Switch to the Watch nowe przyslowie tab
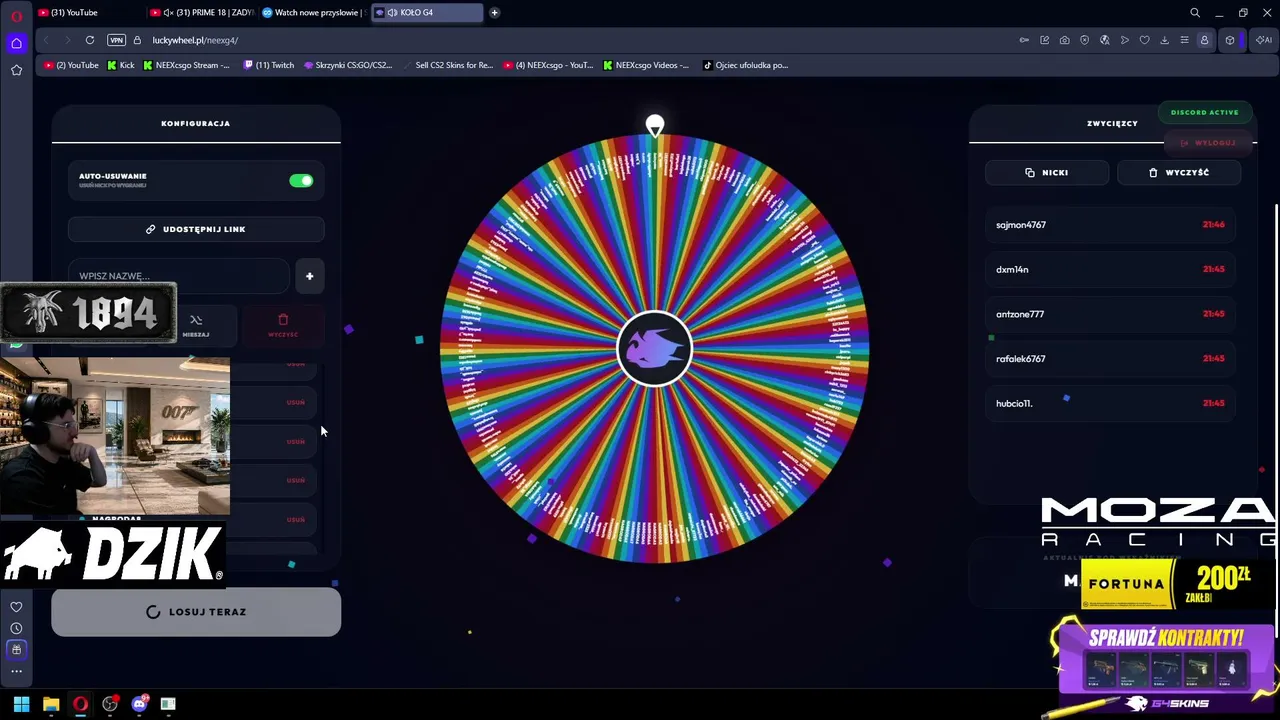 (x=313, y=13)
